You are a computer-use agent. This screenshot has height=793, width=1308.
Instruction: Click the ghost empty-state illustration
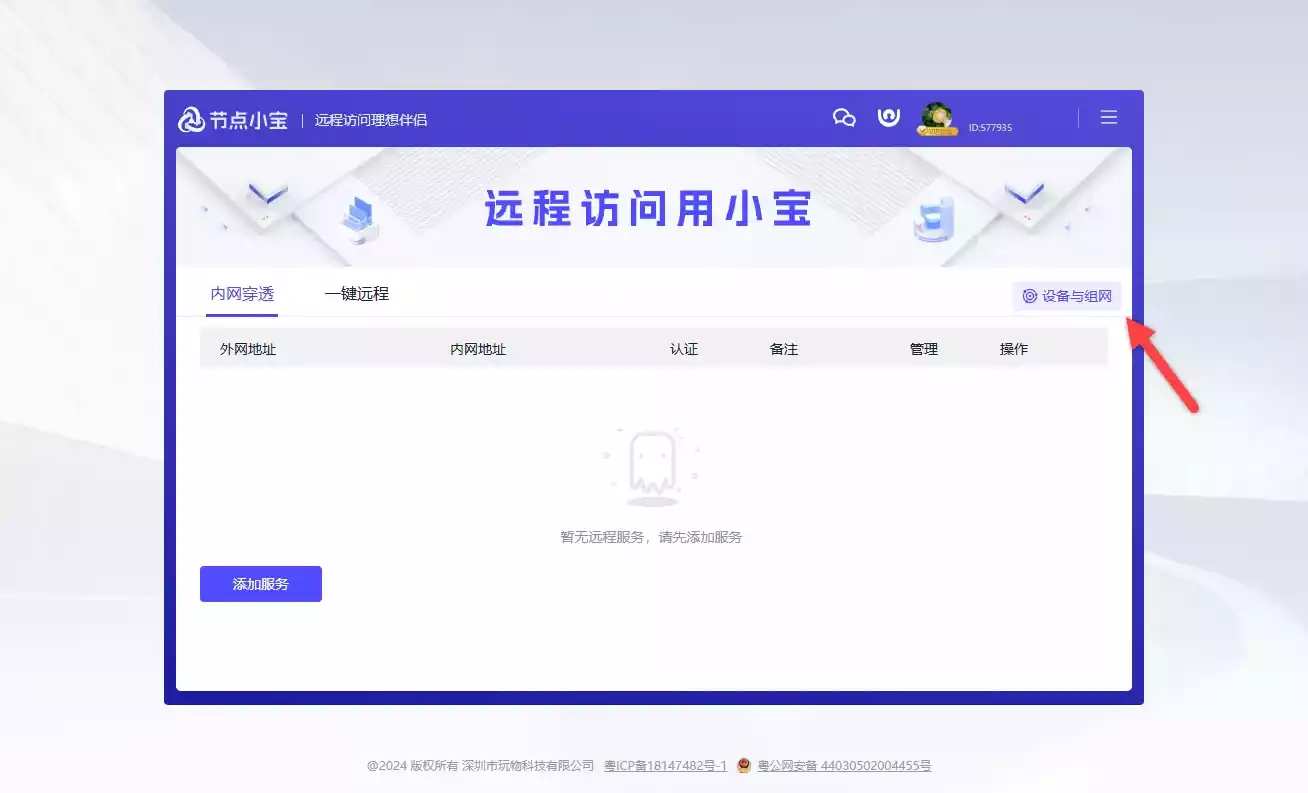[x=651, y=466]
